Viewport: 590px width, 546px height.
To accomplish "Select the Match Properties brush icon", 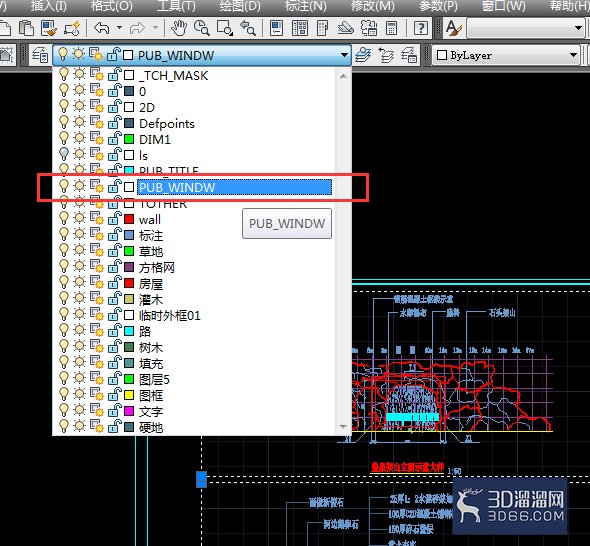I will pyautogui.click(x=49, y=28).
